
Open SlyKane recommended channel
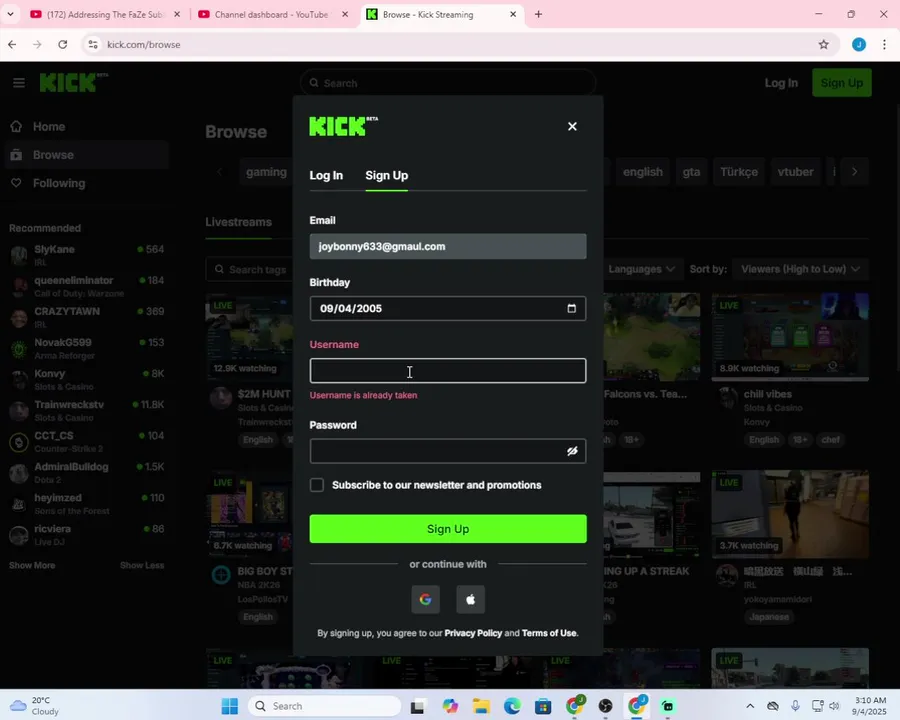(x=86, y=255)
